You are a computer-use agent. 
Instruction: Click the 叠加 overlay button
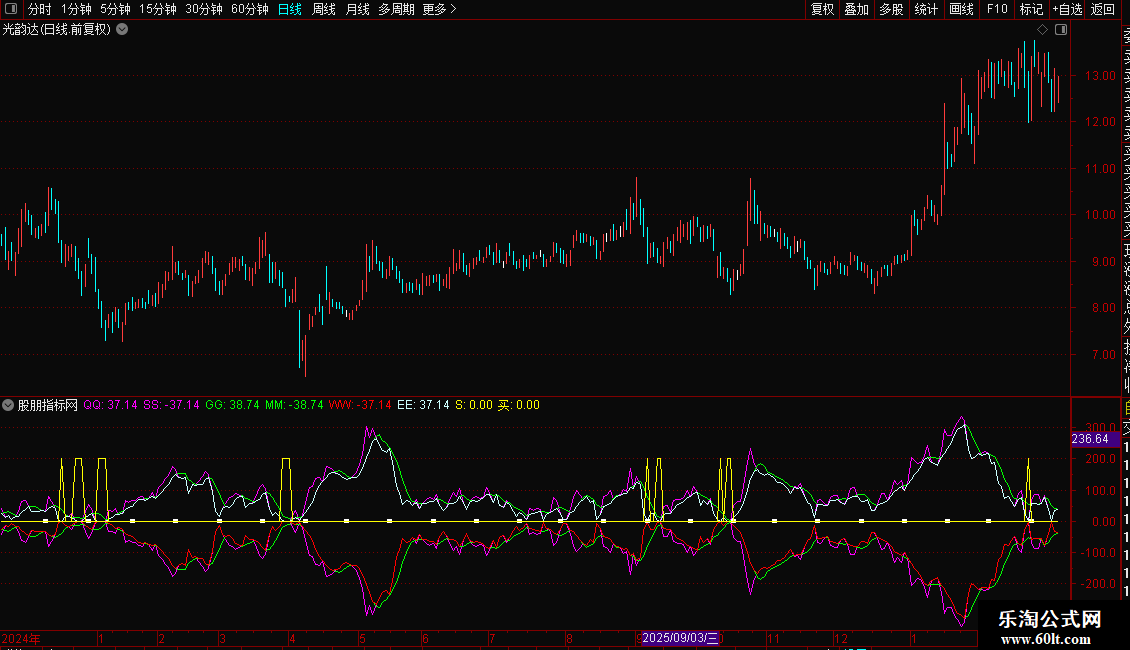point(856,9)
